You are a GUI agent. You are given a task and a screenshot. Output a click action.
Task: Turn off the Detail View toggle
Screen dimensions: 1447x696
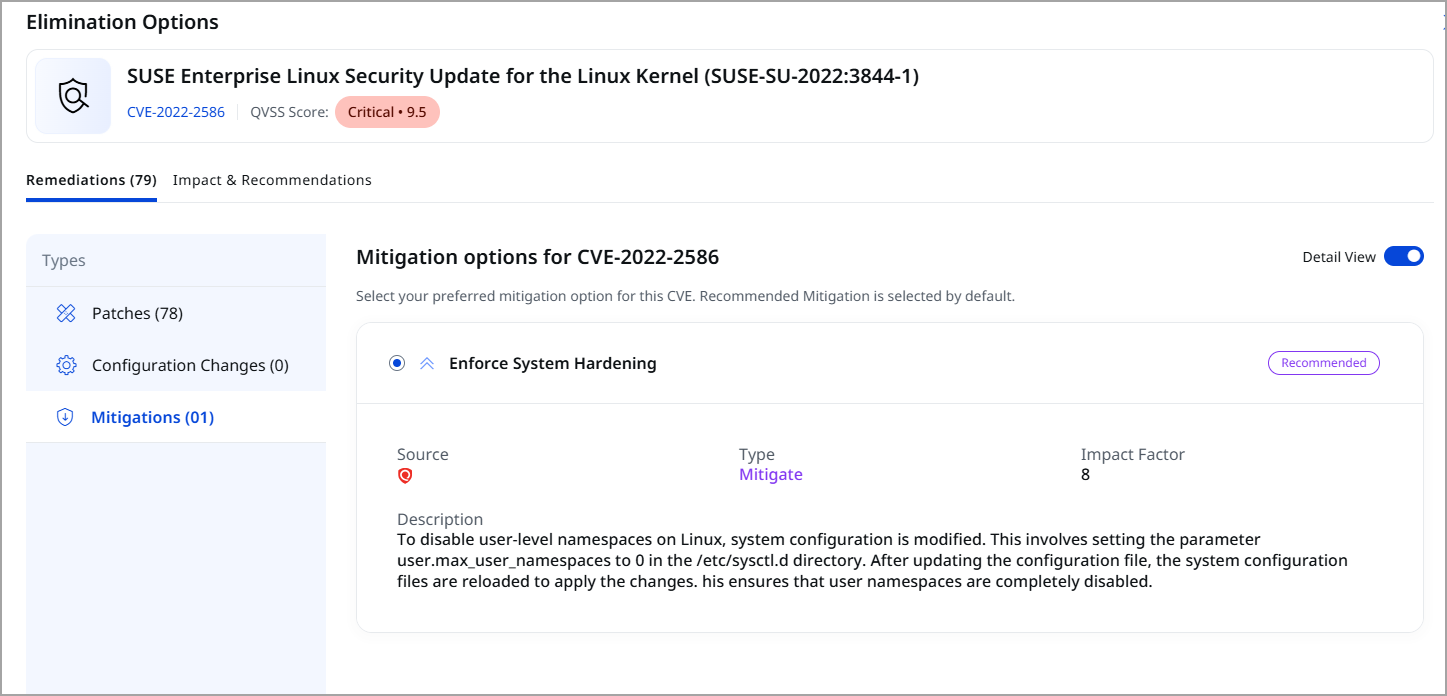pyautogui.click(x=1404, y=257)
